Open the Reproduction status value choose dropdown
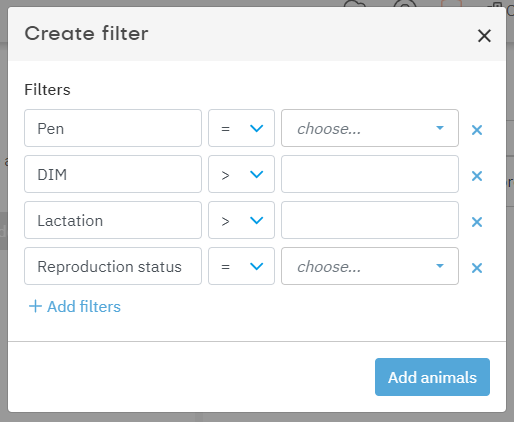514x422 pixels. pyautogui.click(x=370, y=266)
